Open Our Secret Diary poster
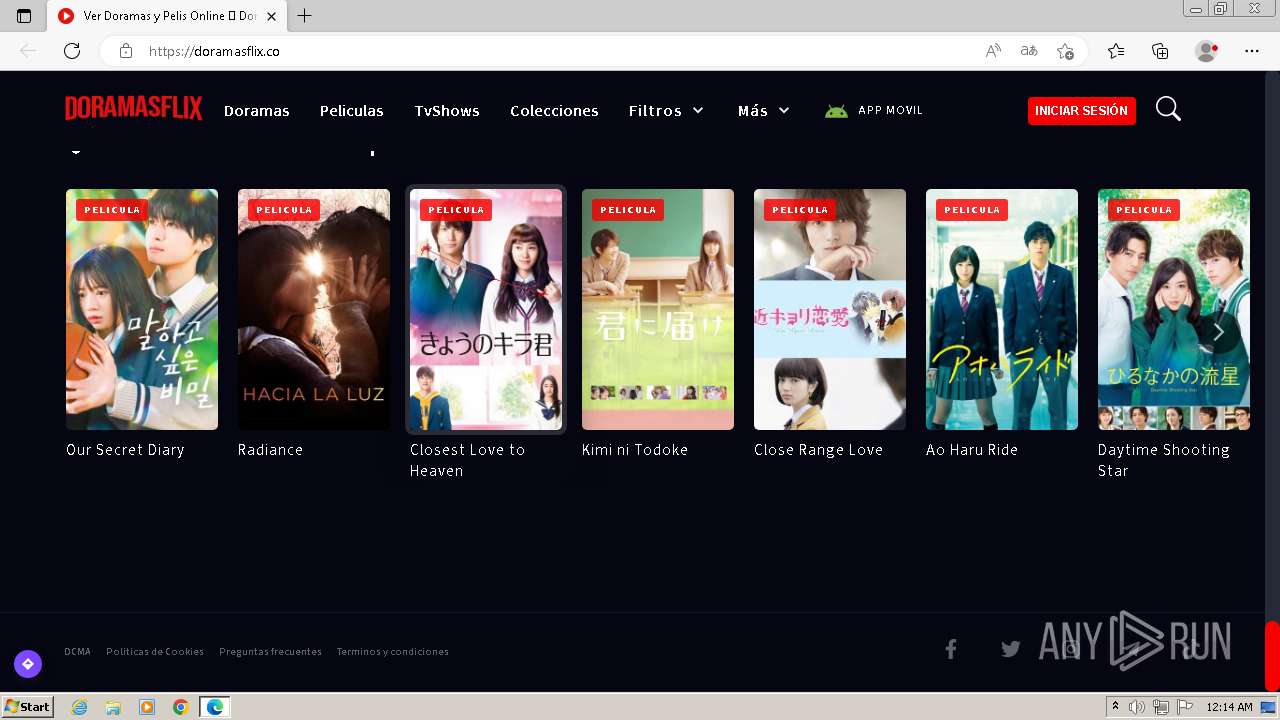 point(142,310)
